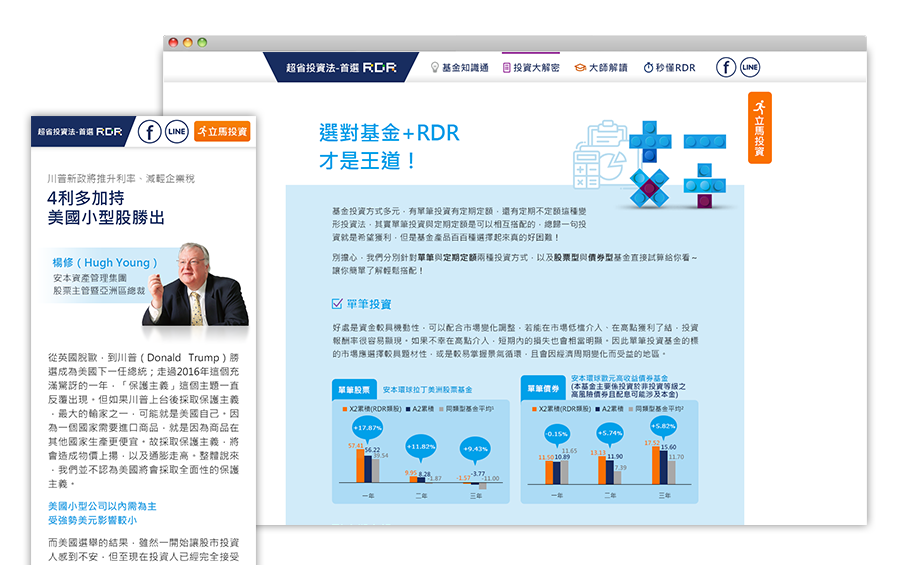Click the yellow minimize button of the browser window
Screen dimensions: 900x565
click(x=188, y=42)
